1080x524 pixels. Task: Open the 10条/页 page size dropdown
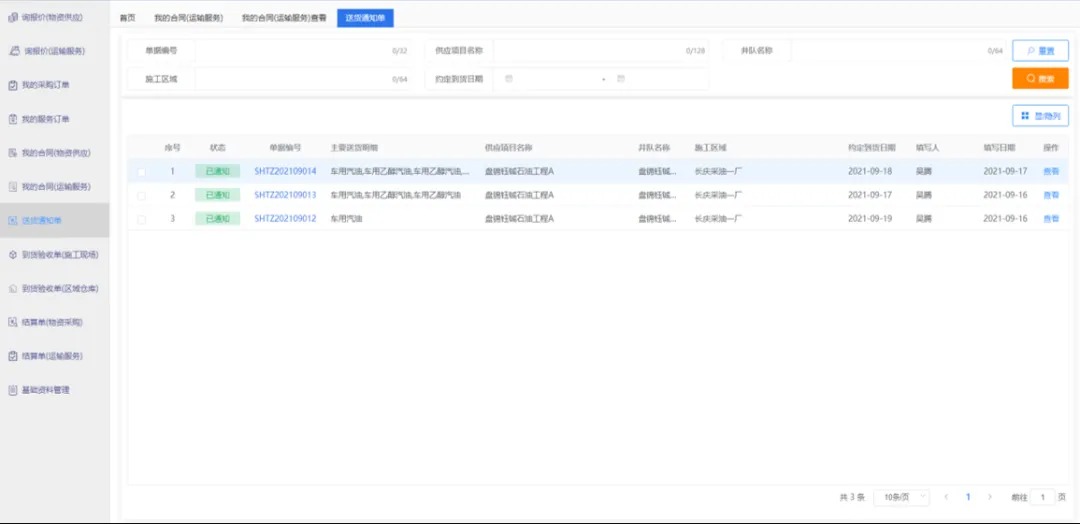(902, 496)
